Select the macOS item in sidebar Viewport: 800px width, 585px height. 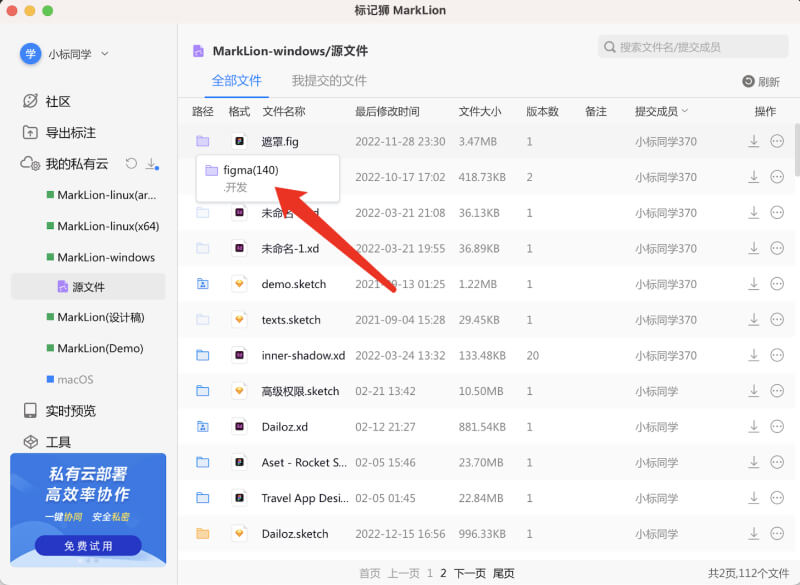pos(76,378)
